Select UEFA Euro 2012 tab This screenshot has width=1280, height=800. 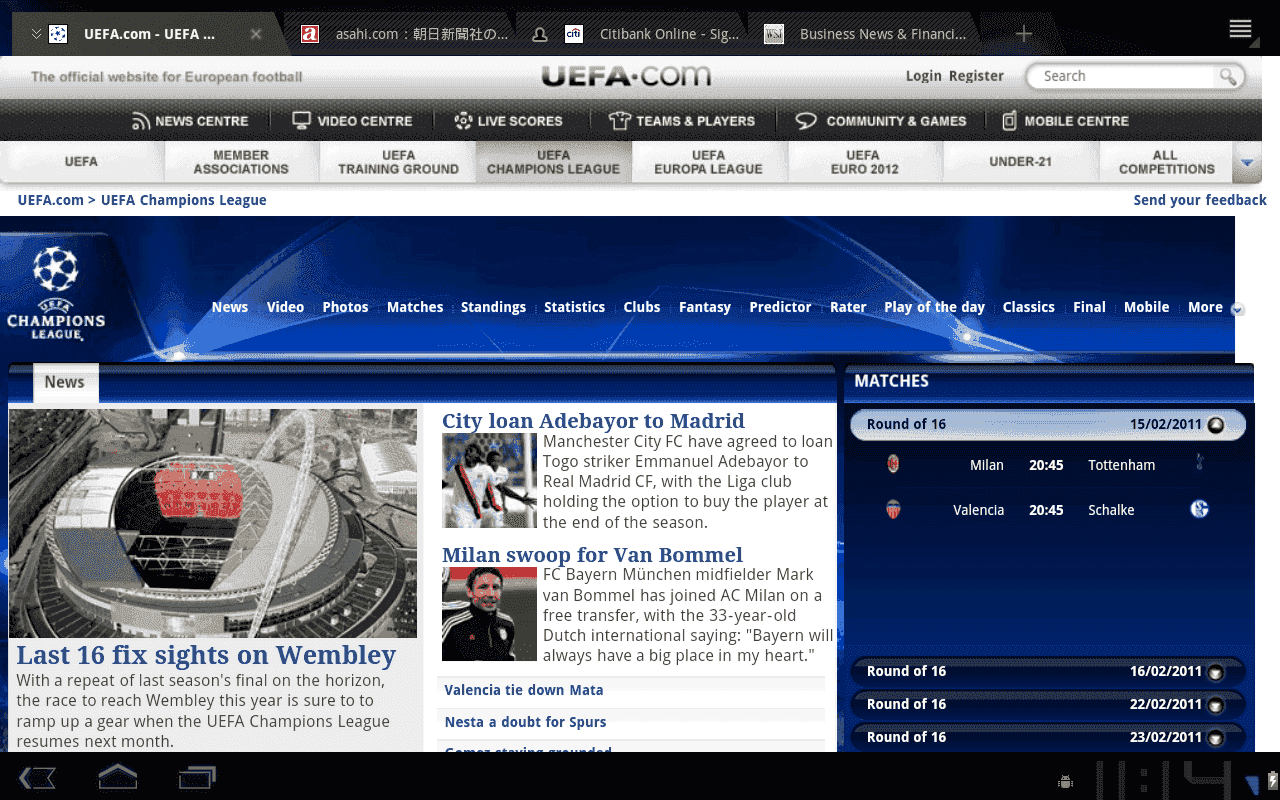(864, 162)
